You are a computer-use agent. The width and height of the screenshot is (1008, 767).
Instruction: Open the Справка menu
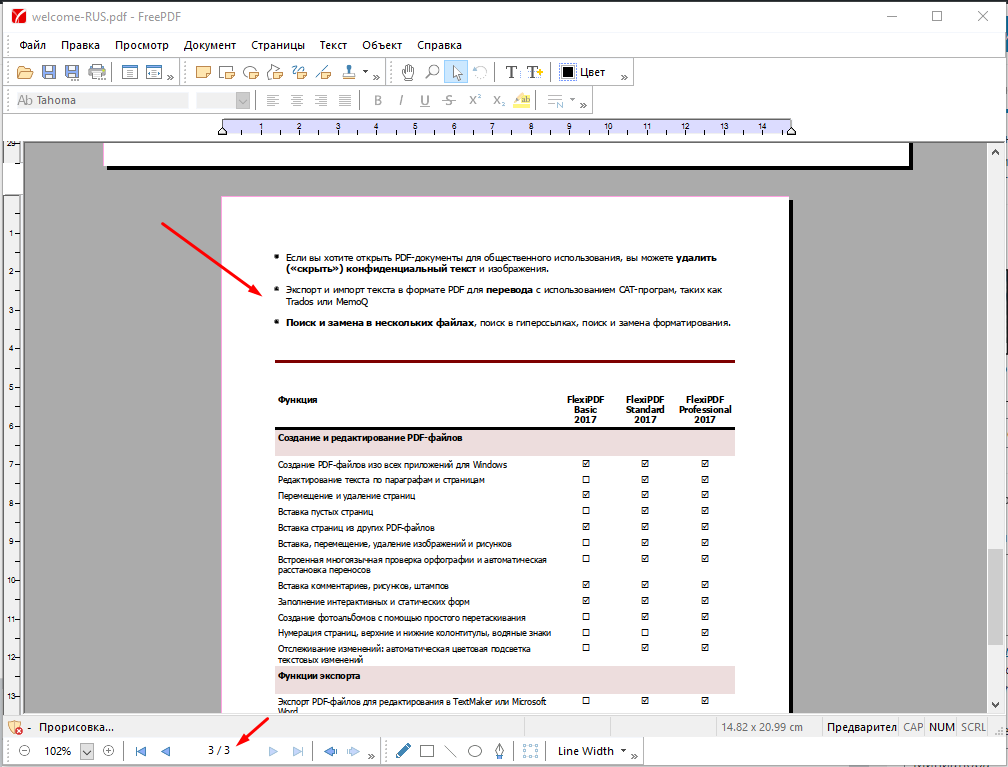tap(439, 45)
